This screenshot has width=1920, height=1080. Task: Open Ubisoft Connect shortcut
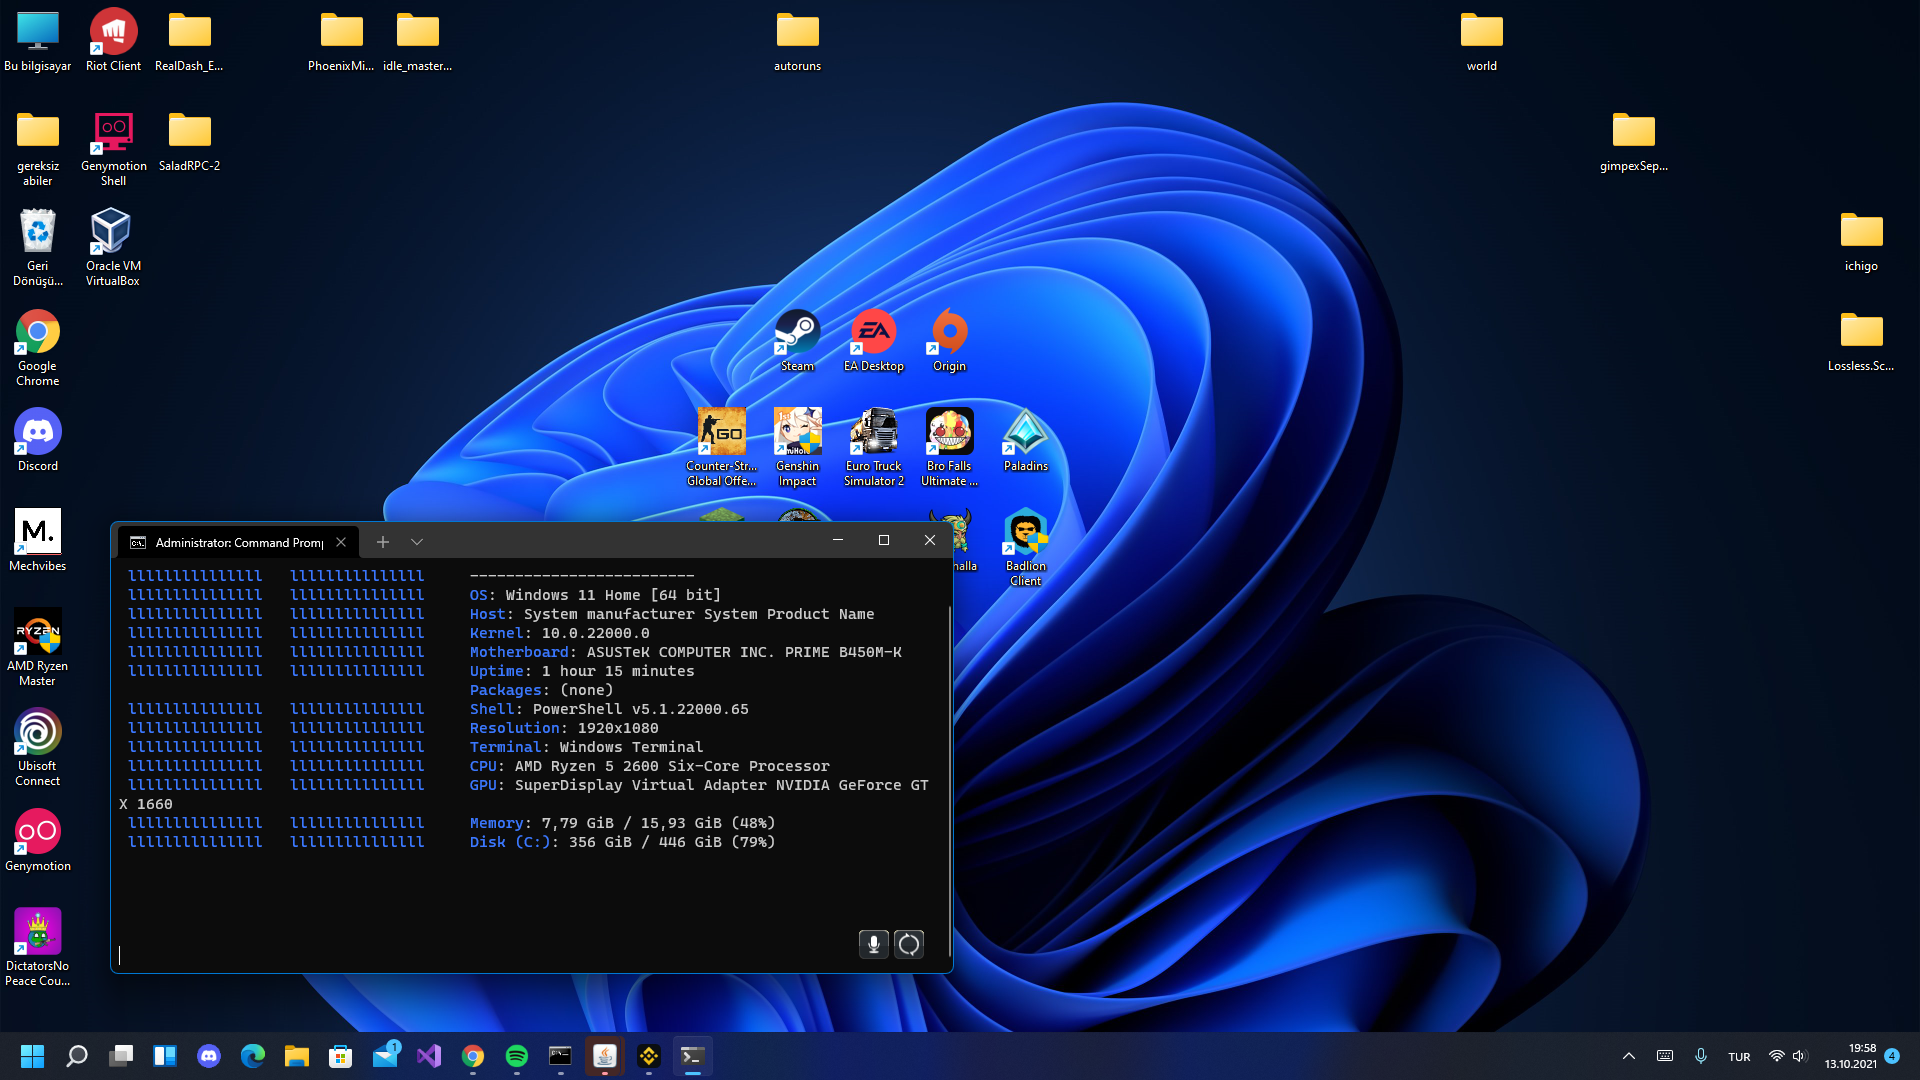pos(38,747)
